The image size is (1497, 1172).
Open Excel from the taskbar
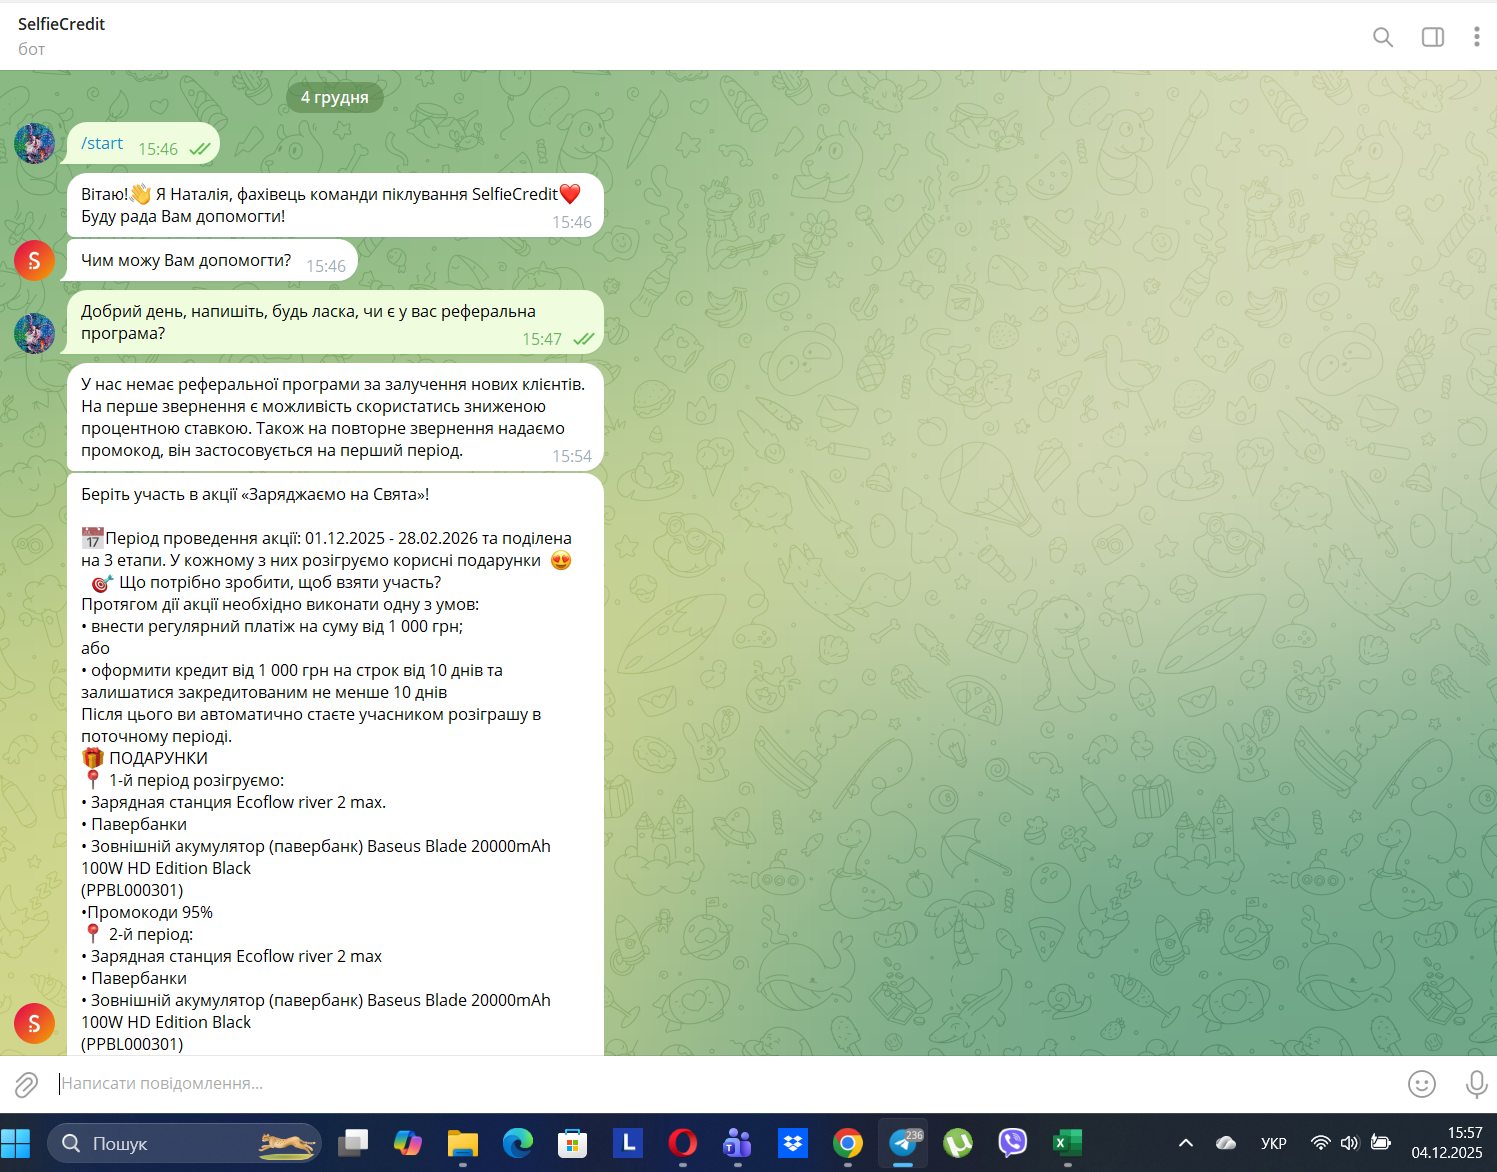(x=1067, y=1143)
